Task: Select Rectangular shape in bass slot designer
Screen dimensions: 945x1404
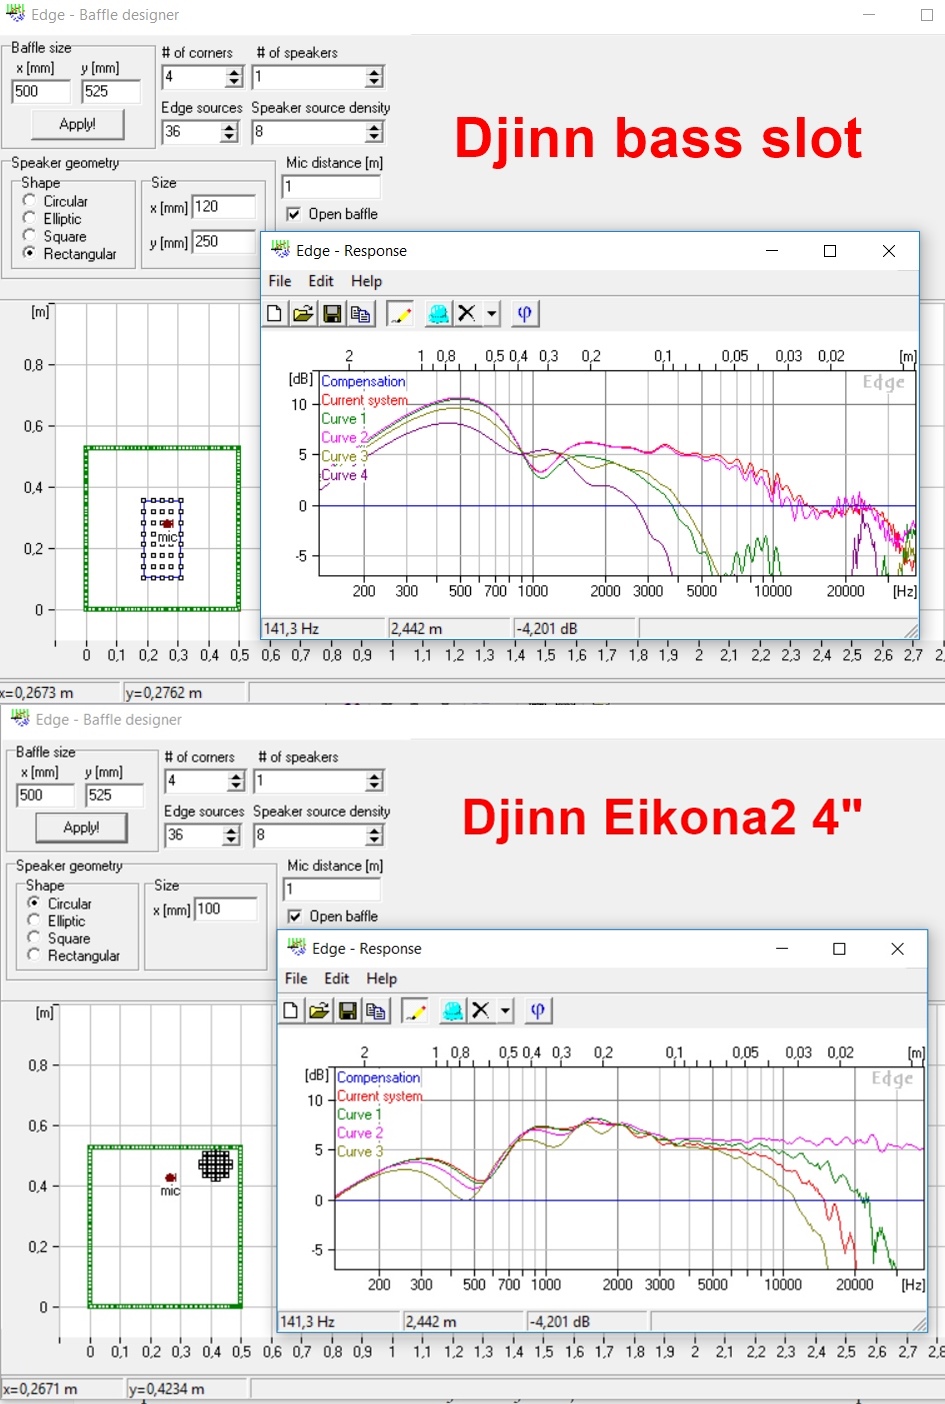Action: pos(30,253)
